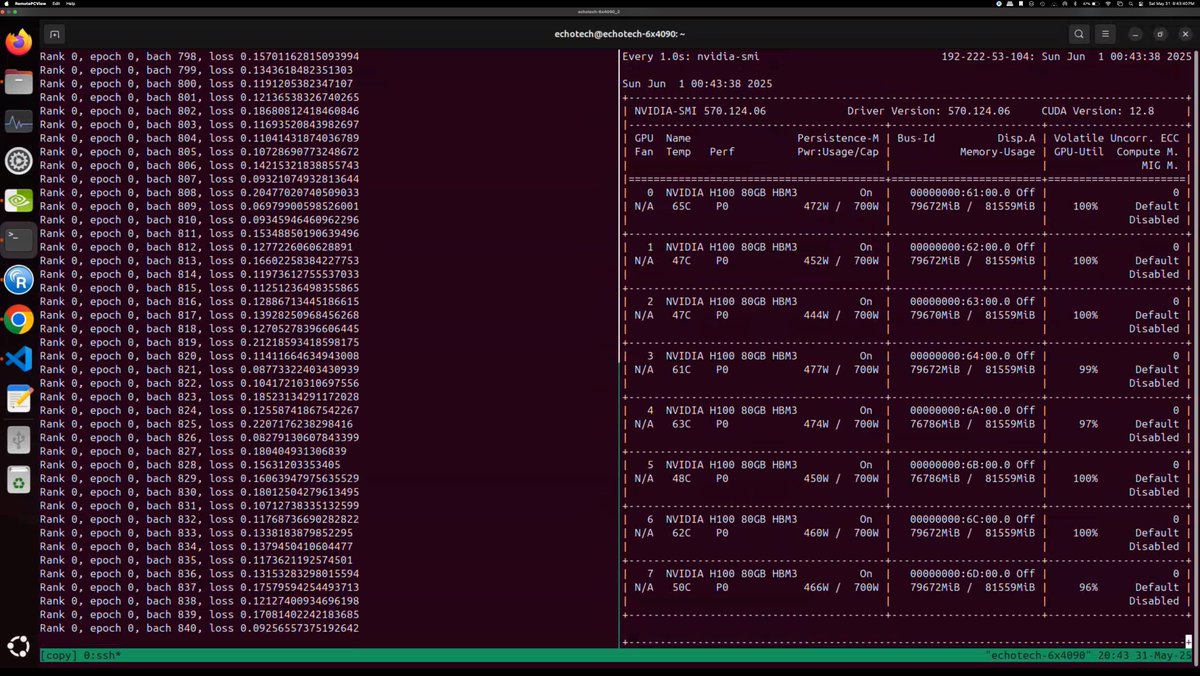
Task: Launch Visual Studio Code from dock
Action: click(19, 359)
